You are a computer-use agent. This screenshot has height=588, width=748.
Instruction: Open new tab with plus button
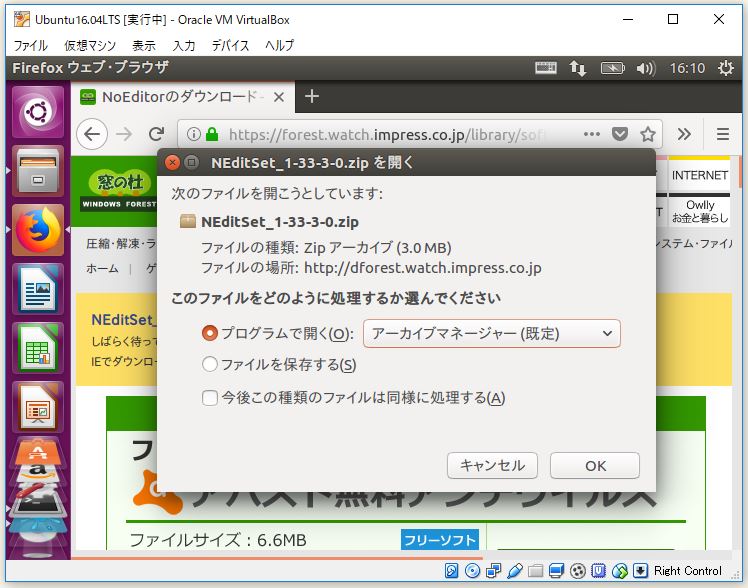coord(312,97)
